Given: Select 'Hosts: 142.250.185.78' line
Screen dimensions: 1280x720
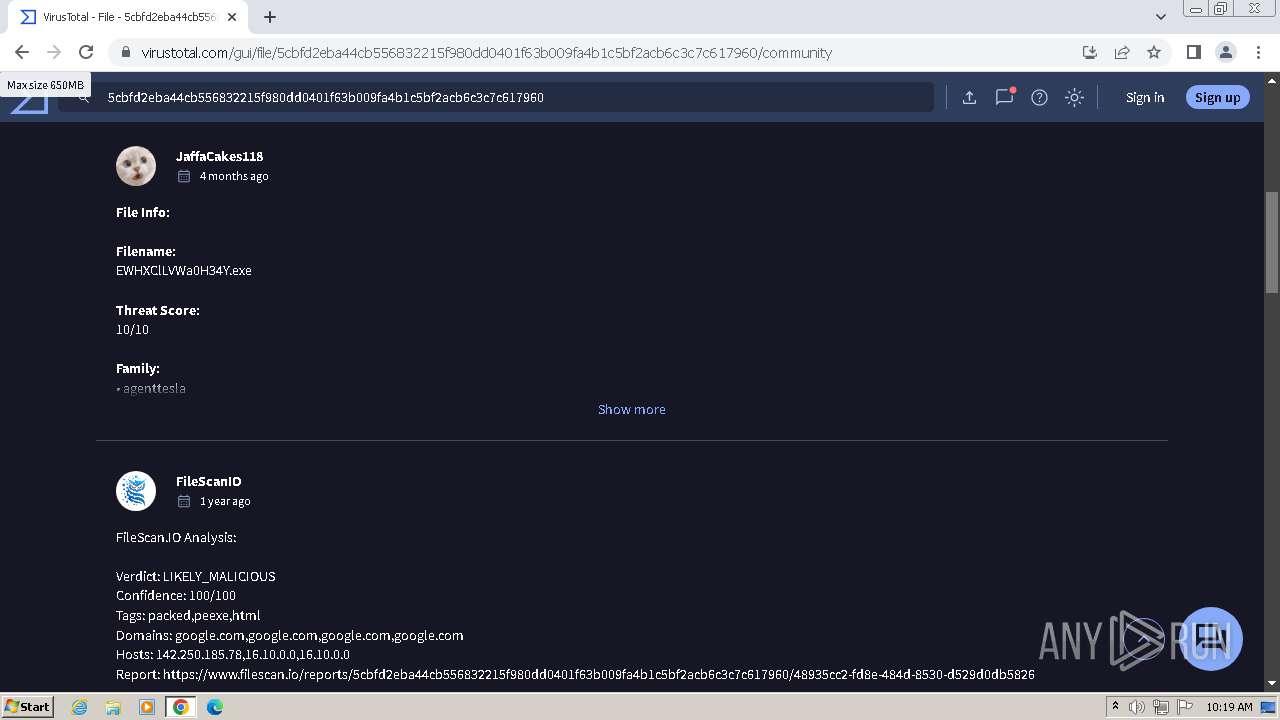Looking at the screenshot, I should click(233, 654).
